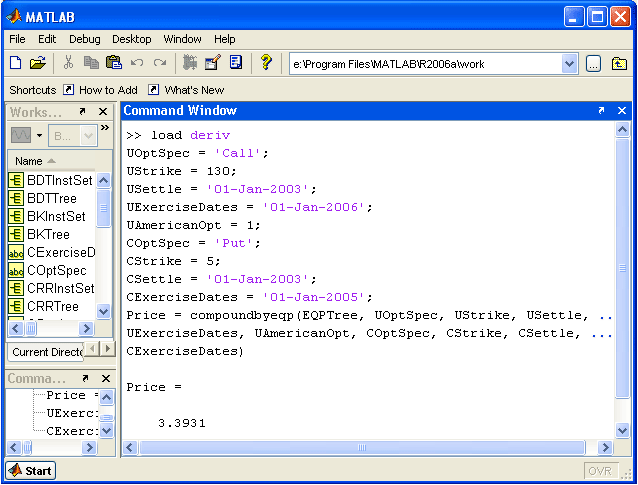
Task: Open the Edit menu
Action: click(x=47, y=39)
